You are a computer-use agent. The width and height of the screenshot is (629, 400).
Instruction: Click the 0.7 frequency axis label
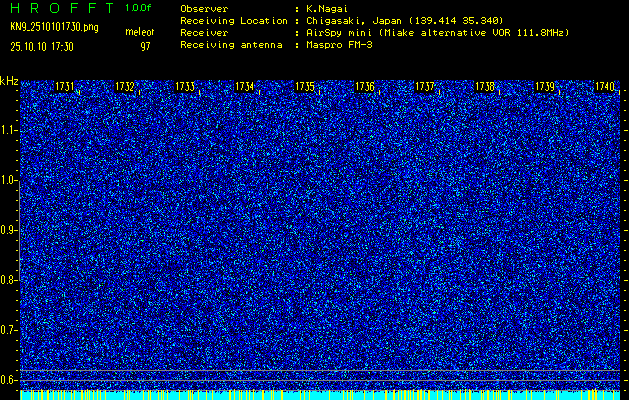click(9, 330)
